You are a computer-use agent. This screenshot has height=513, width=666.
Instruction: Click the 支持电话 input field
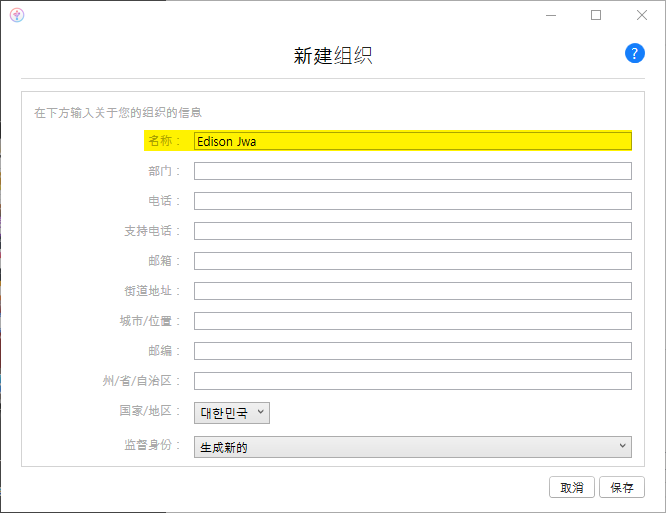click(412, 231)
